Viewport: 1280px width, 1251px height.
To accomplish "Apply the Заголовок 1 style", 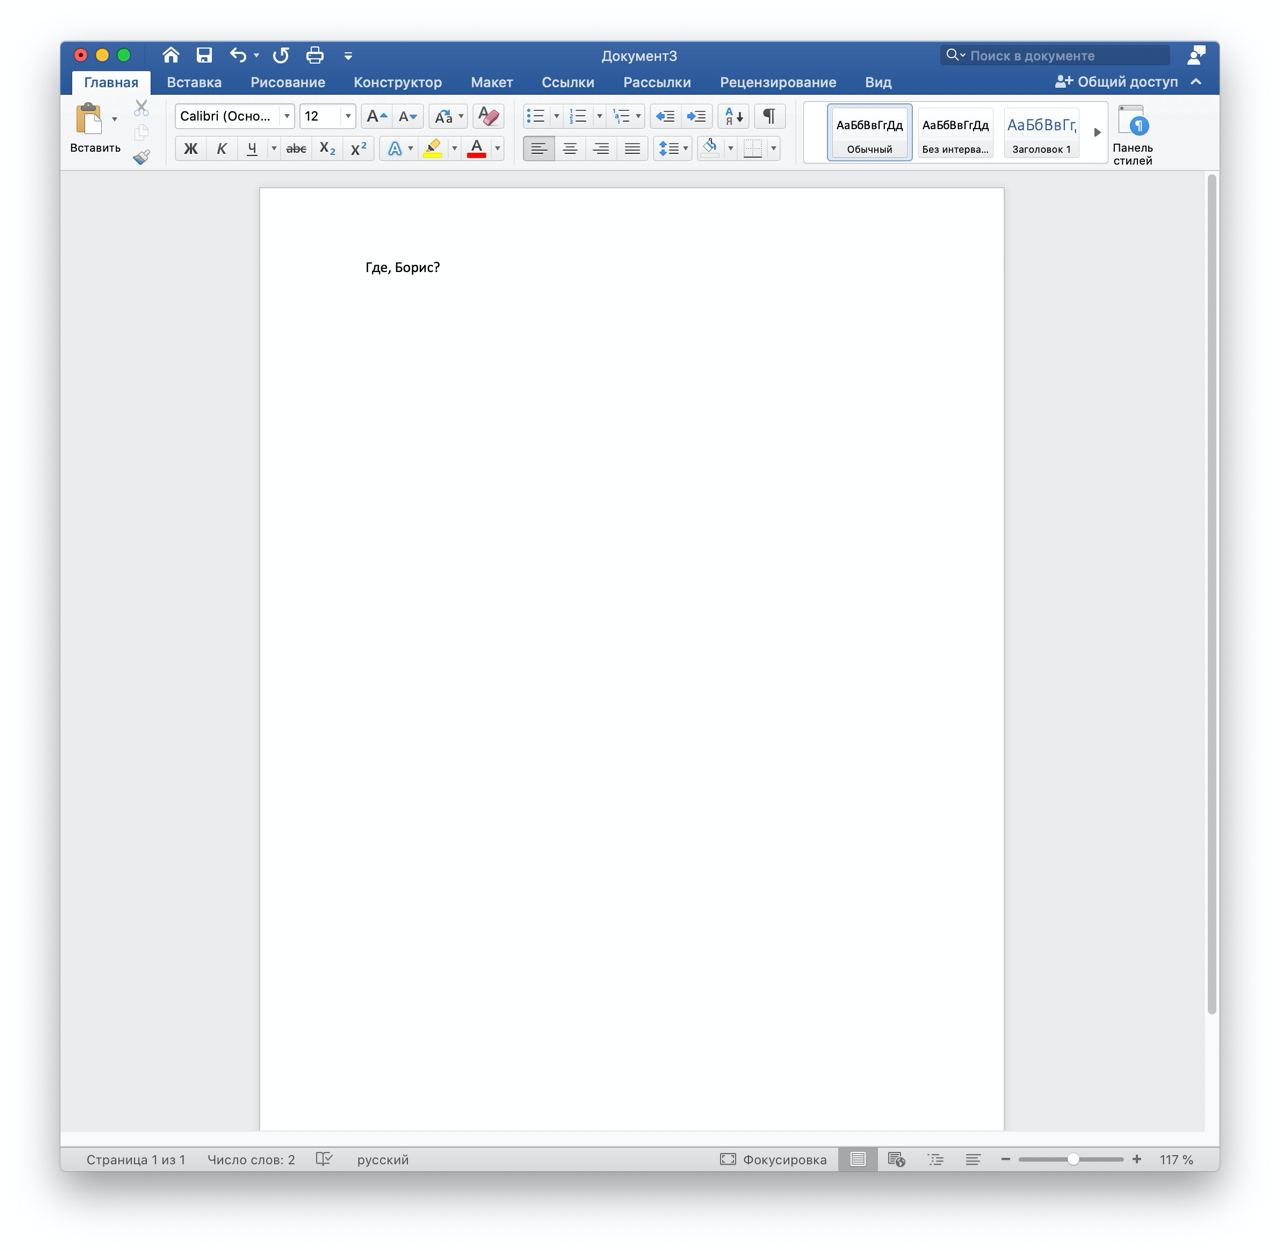I will (x=1041, y=132).
